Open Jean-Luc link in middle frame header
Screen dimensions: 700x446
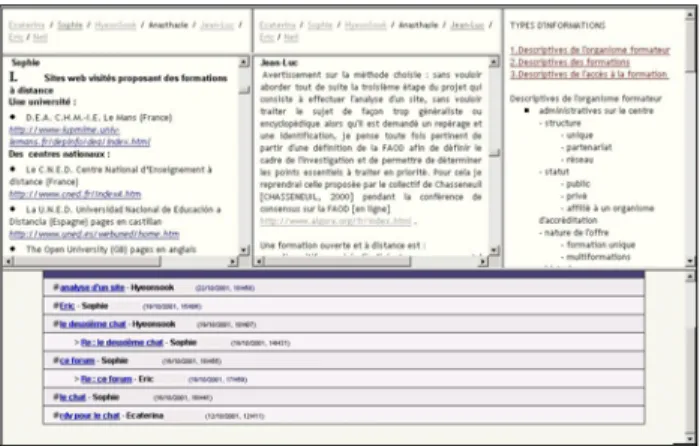[467, 25]
